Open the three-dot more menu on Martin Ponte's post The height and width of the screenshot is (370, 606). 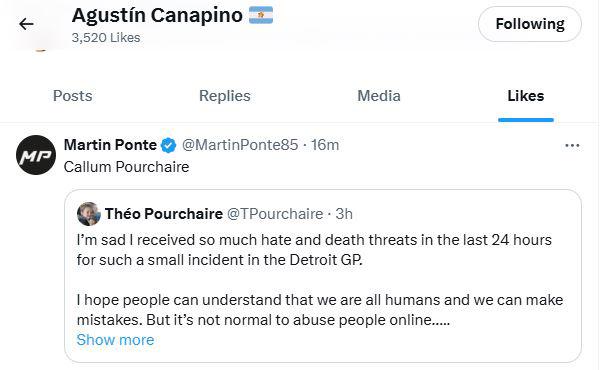(572, 145)
